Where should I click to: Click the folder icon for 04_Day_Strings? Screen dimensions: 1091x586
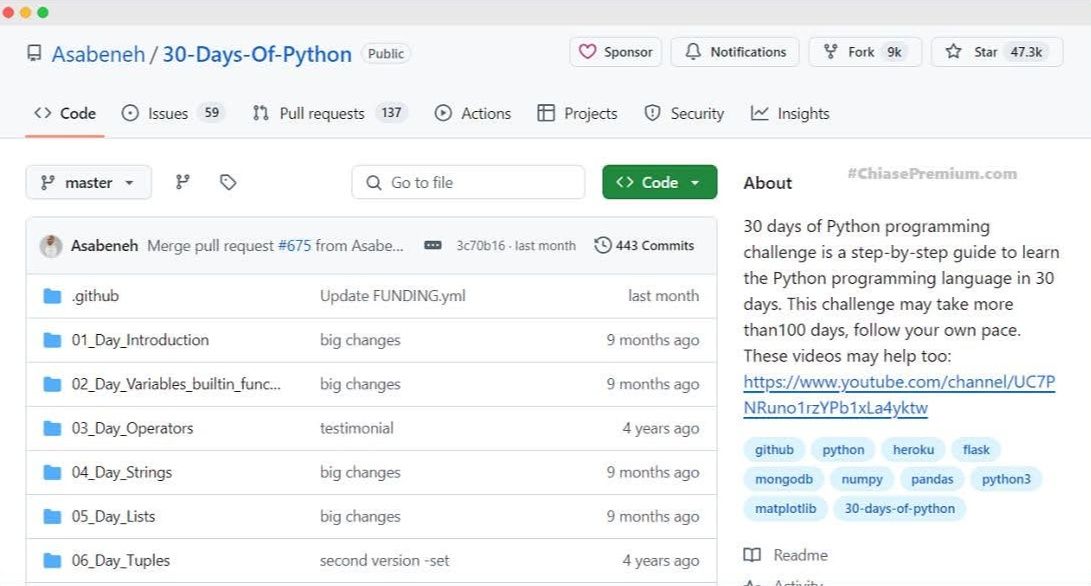52,473
